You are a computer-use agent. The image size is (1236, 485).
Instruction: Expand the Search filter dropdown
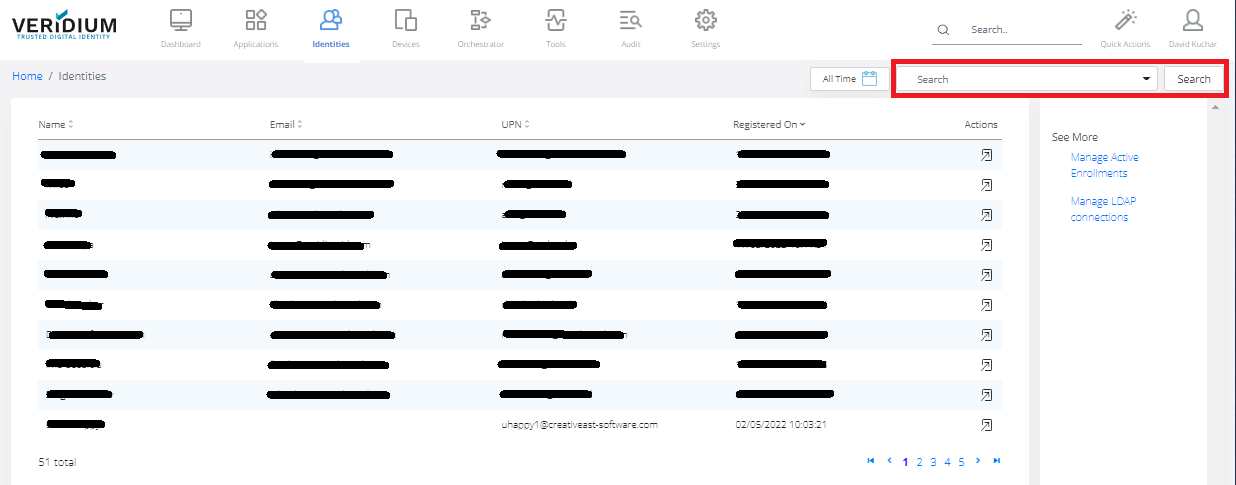[1145, 79]
